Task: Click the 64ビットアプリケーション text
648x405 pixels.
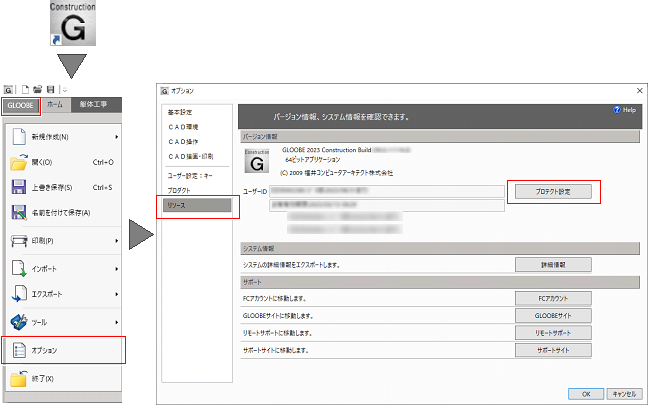Action: coord(313,160)
